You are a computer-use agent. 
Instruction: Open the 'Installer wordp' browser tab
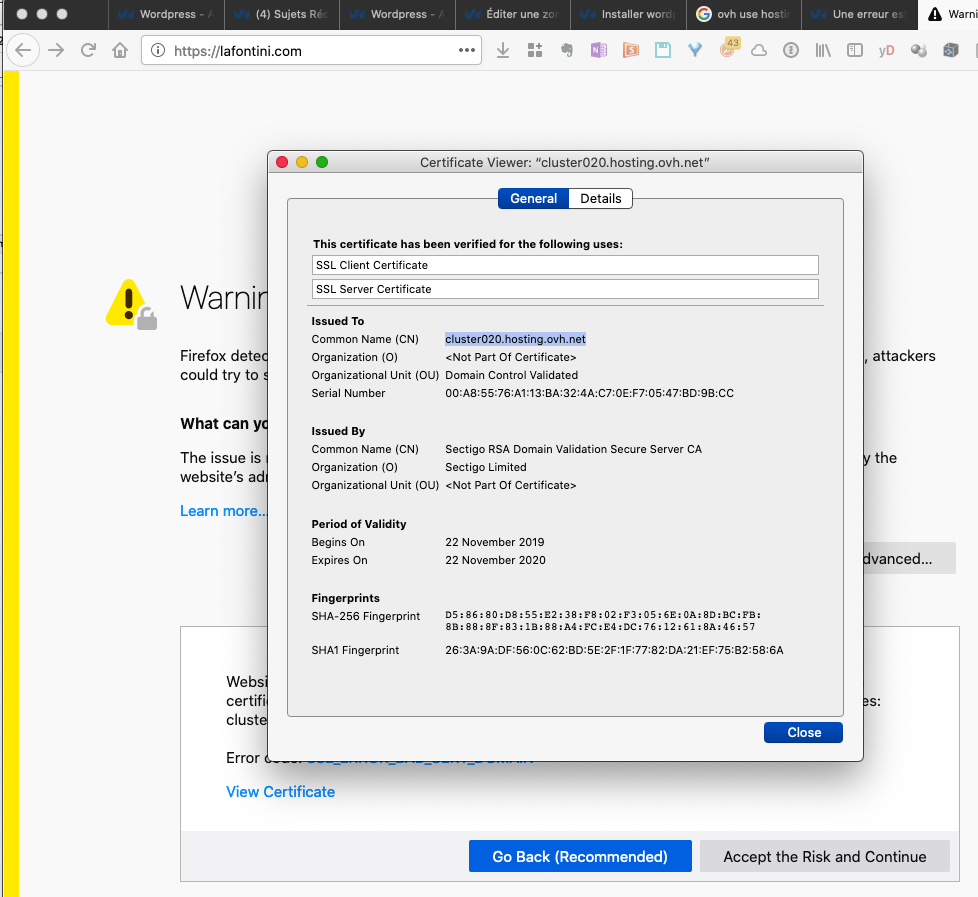click(630, 15)
